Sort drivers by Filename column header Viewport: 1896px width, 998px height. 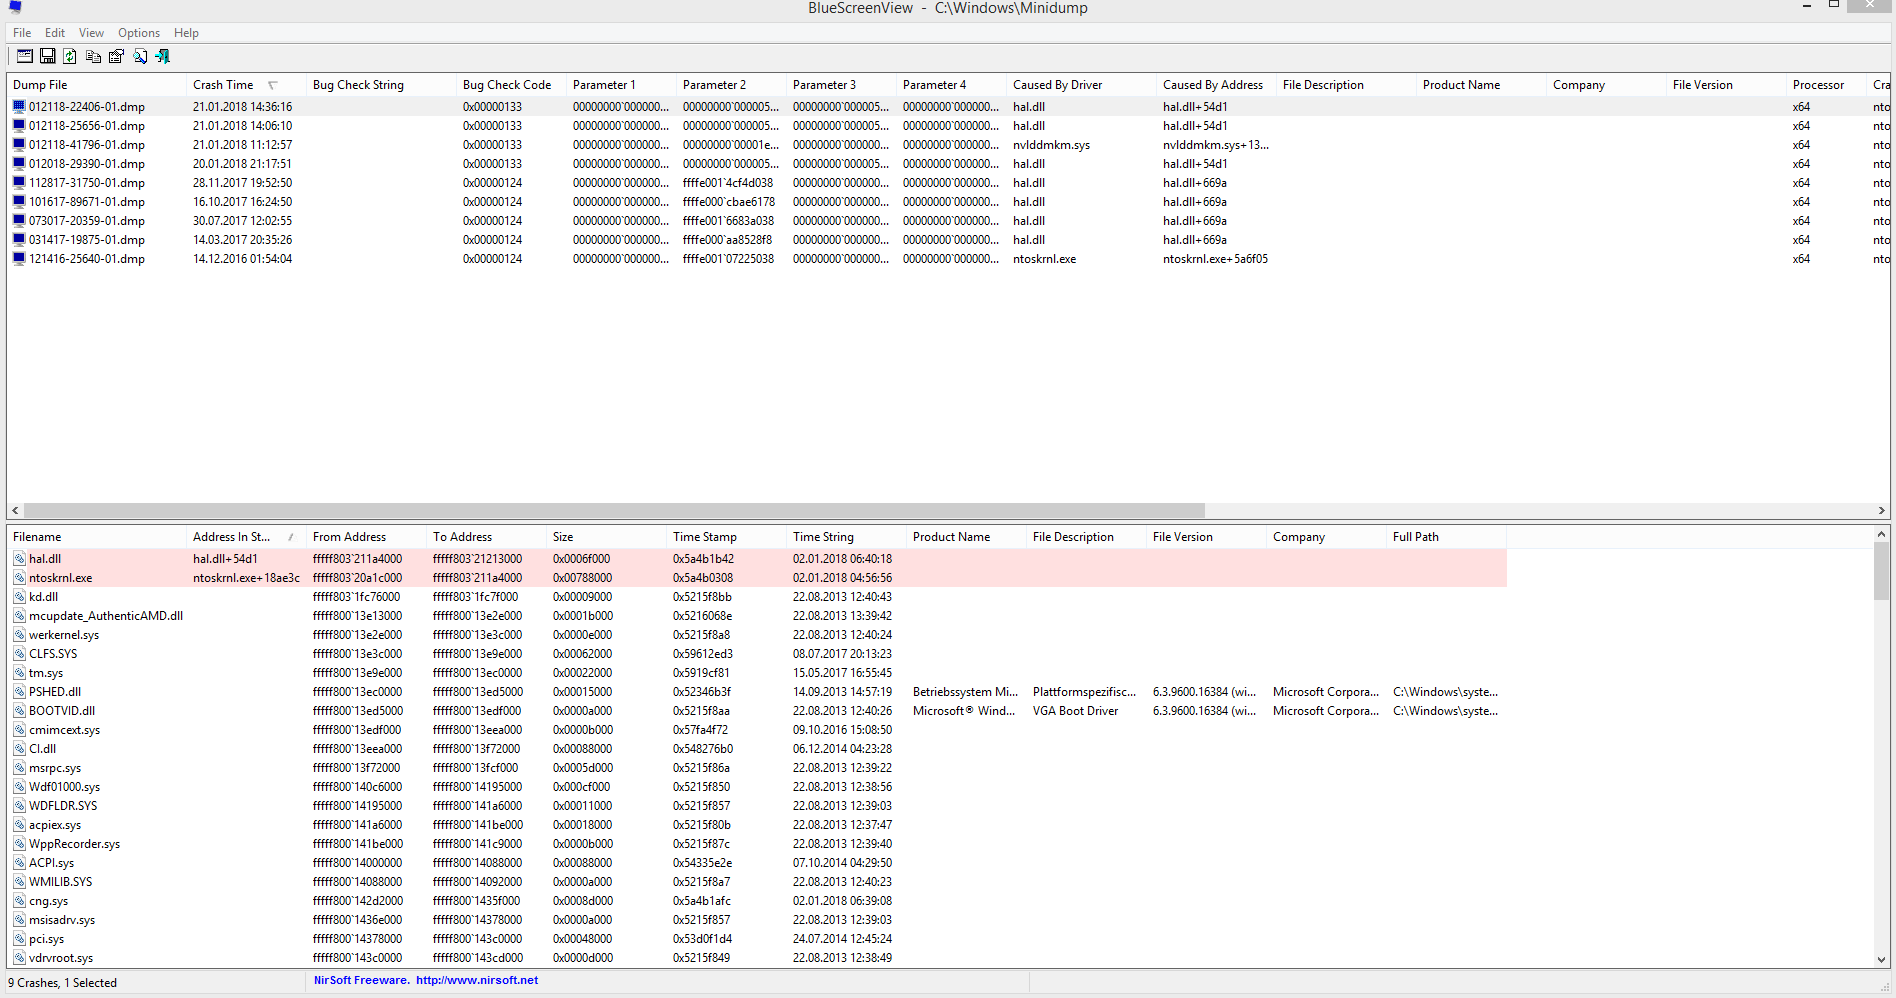click(96, 537)
